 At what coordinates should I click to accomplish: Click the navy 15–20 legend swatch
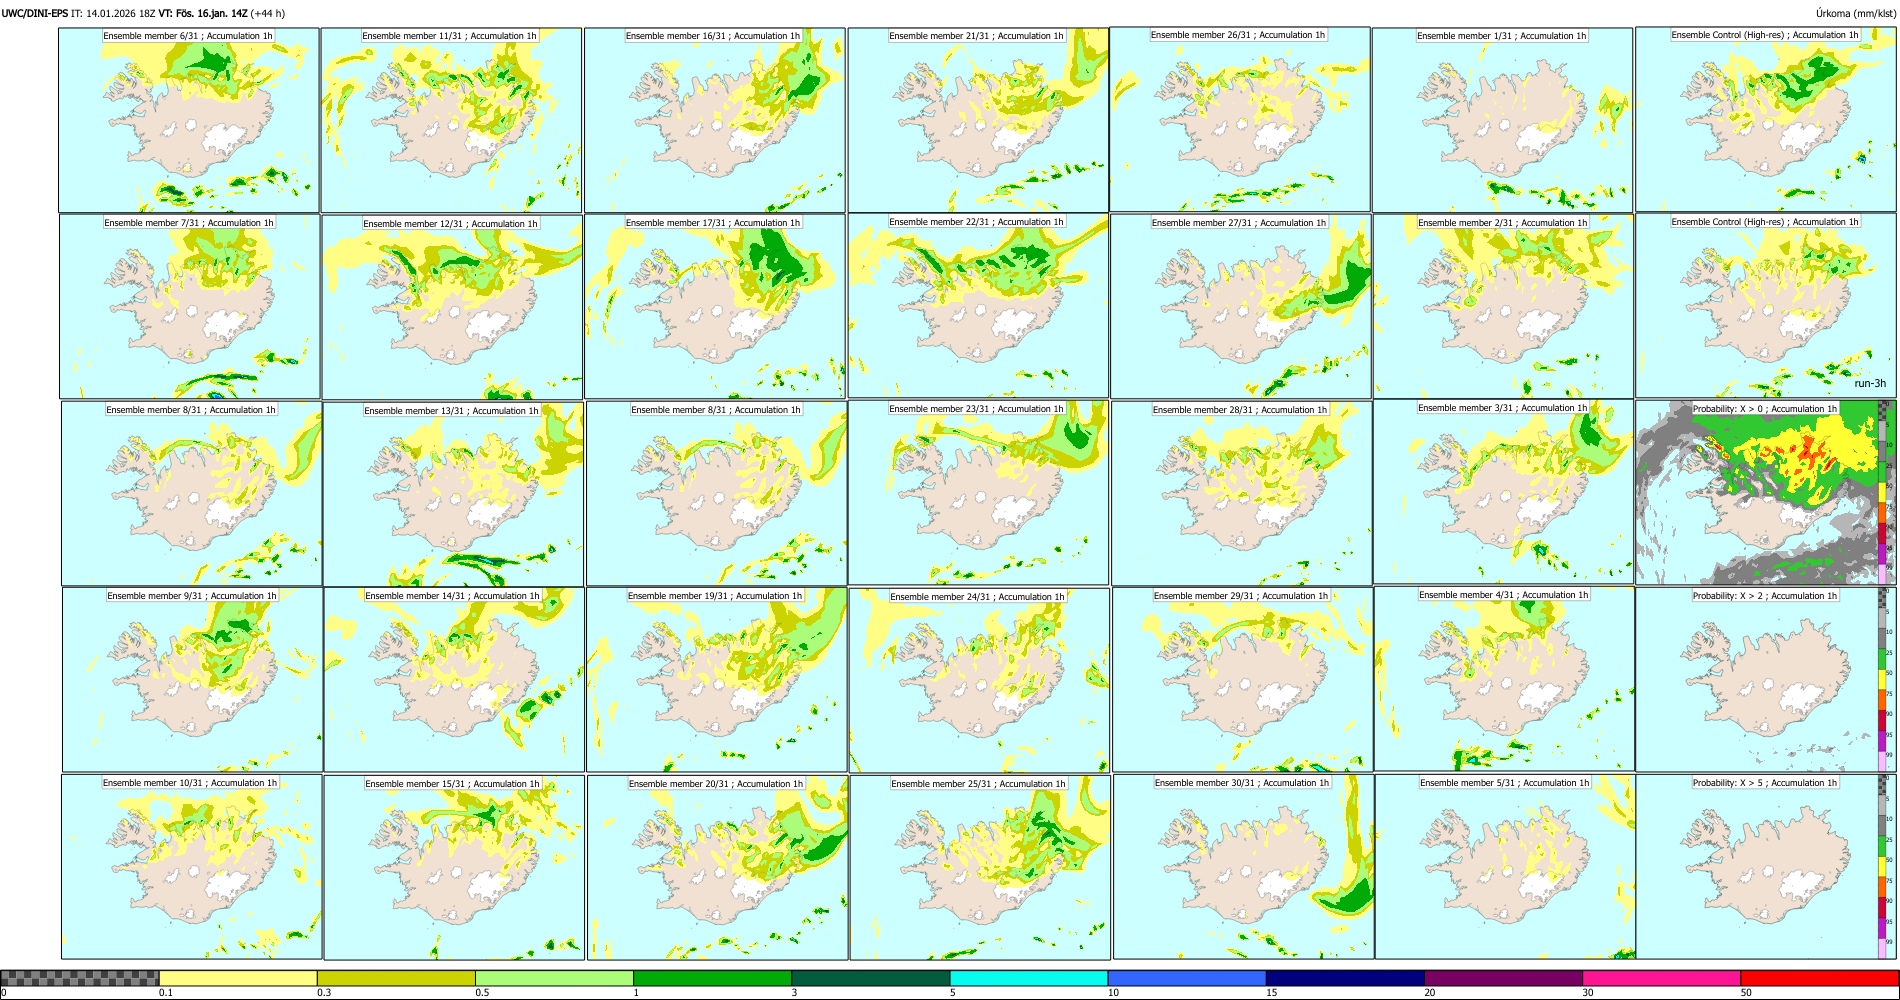(x=1345, y=978)
